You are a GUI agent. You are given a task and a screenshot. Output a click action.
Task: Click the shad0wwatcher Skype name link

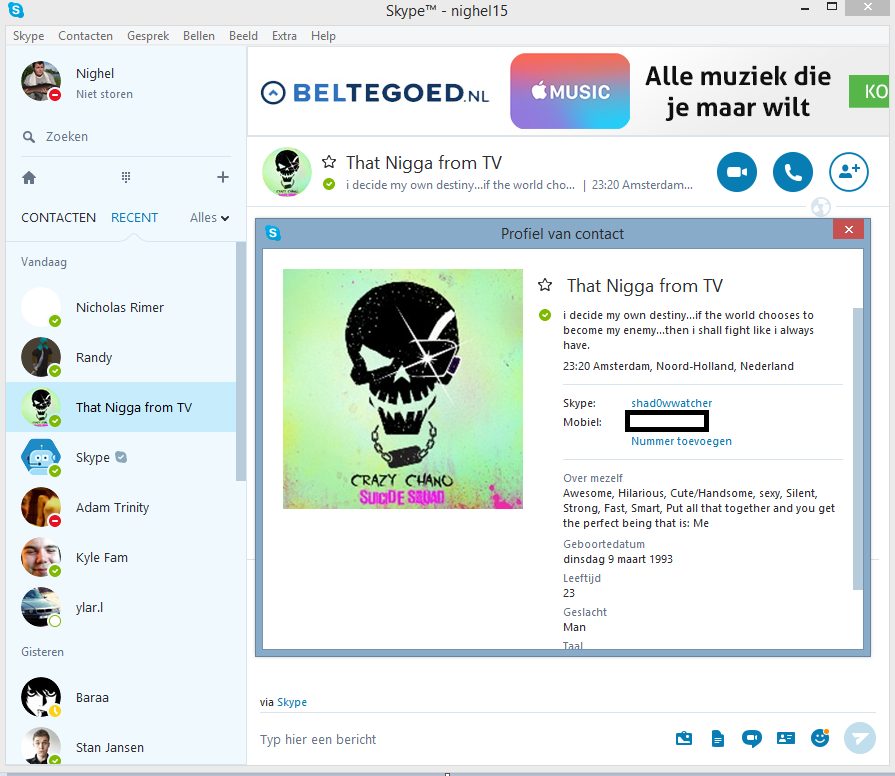(x=671, y=403)
